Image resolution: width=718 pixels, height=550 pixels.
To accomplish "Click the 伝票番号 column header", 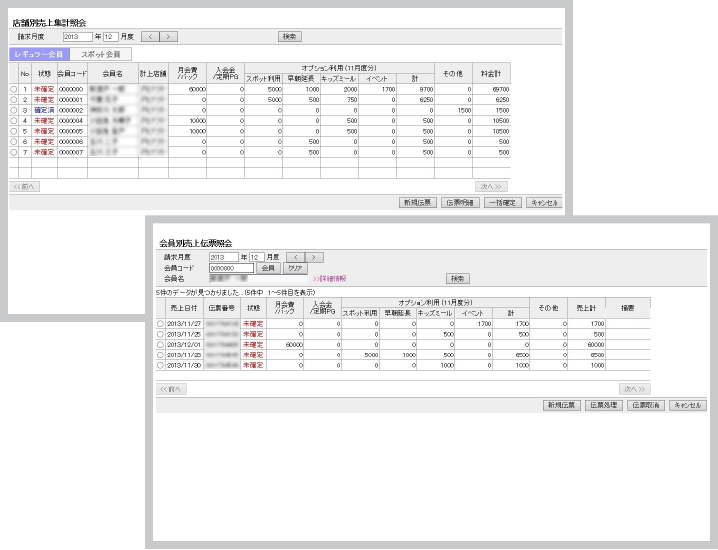I will point(222,308).
